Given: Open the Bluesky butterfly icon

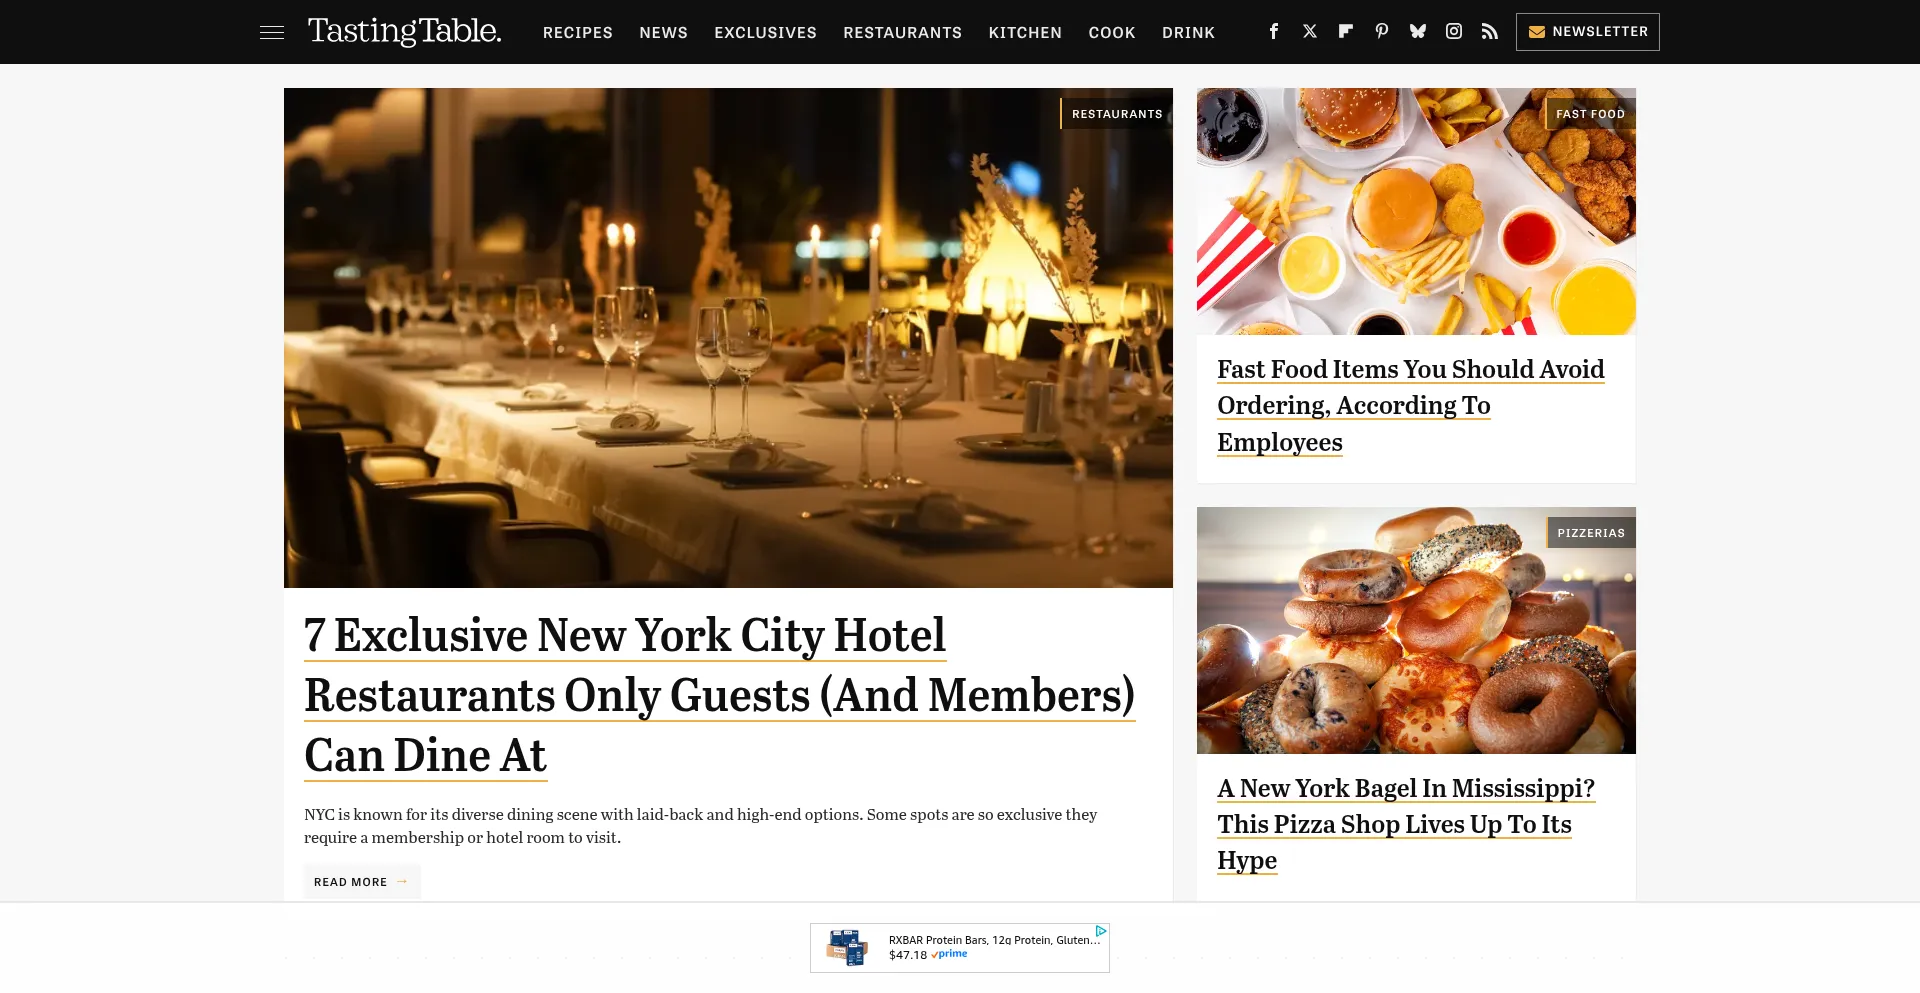Looking at the screenshot, I should [1418, 31].
